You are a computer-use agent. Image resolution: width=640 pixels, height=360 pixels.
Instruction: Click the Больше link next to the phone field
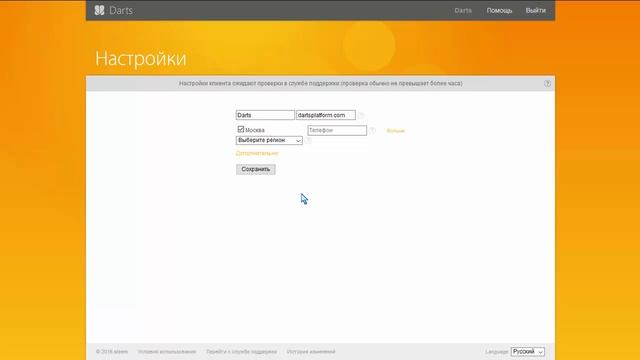pos(396,131)
